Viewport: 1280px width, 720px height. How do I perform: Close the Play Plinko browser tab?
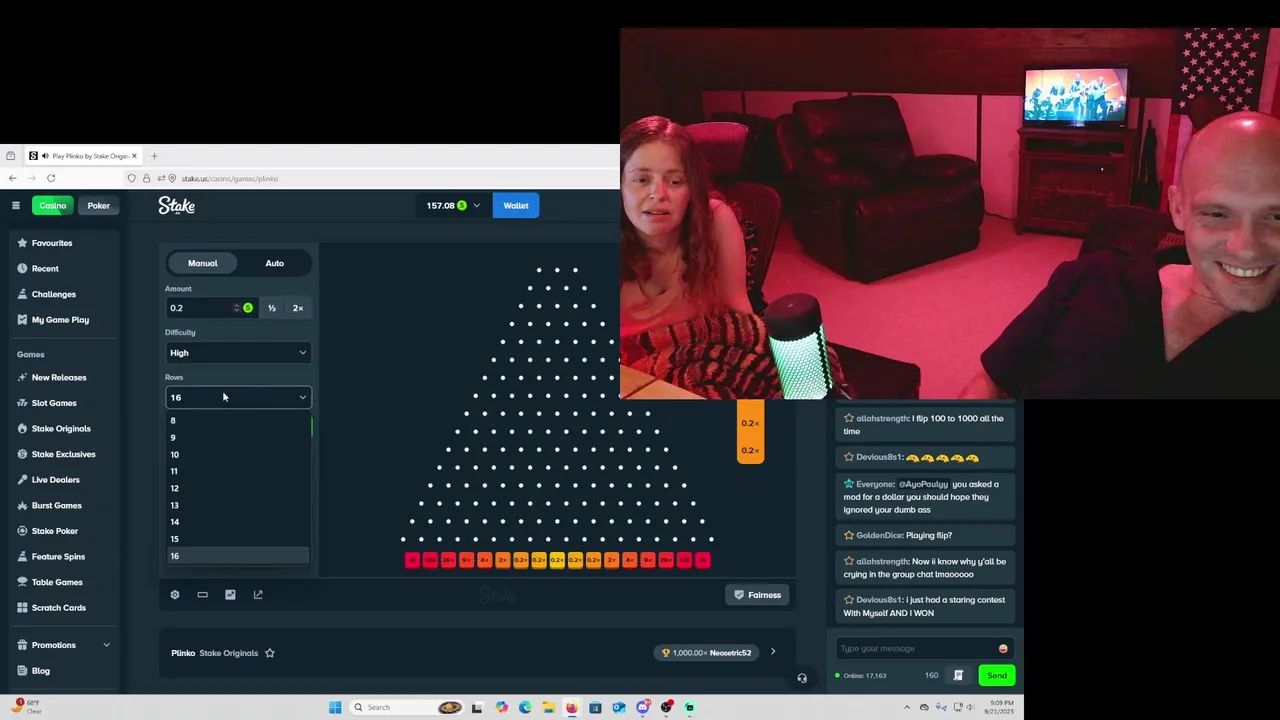coord(134,156)
